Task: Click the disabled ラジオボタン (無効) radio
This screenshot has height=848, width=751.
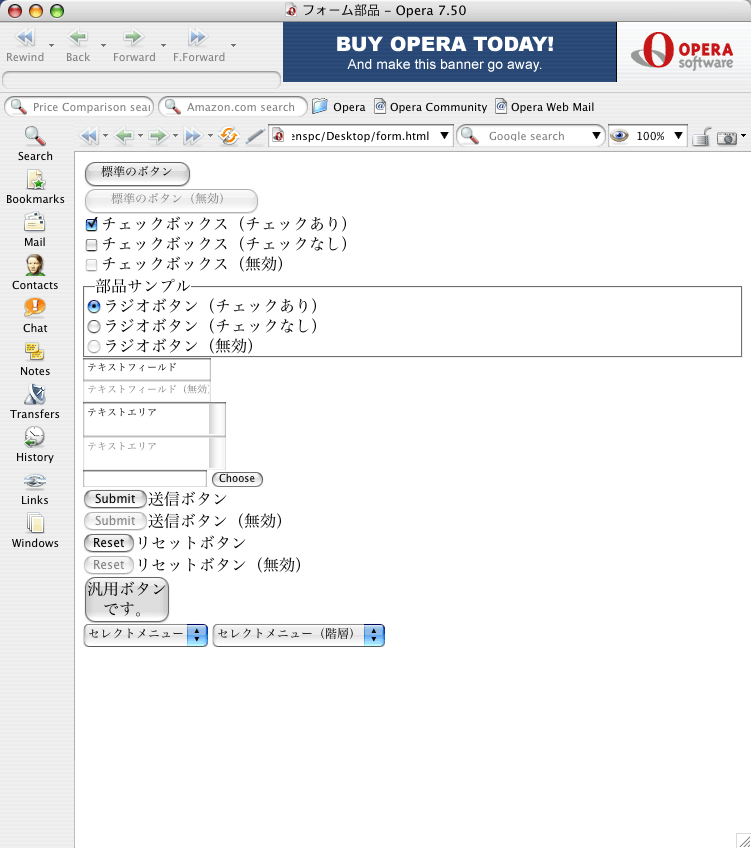Action: pyautogui.click(x=94, y=347)
